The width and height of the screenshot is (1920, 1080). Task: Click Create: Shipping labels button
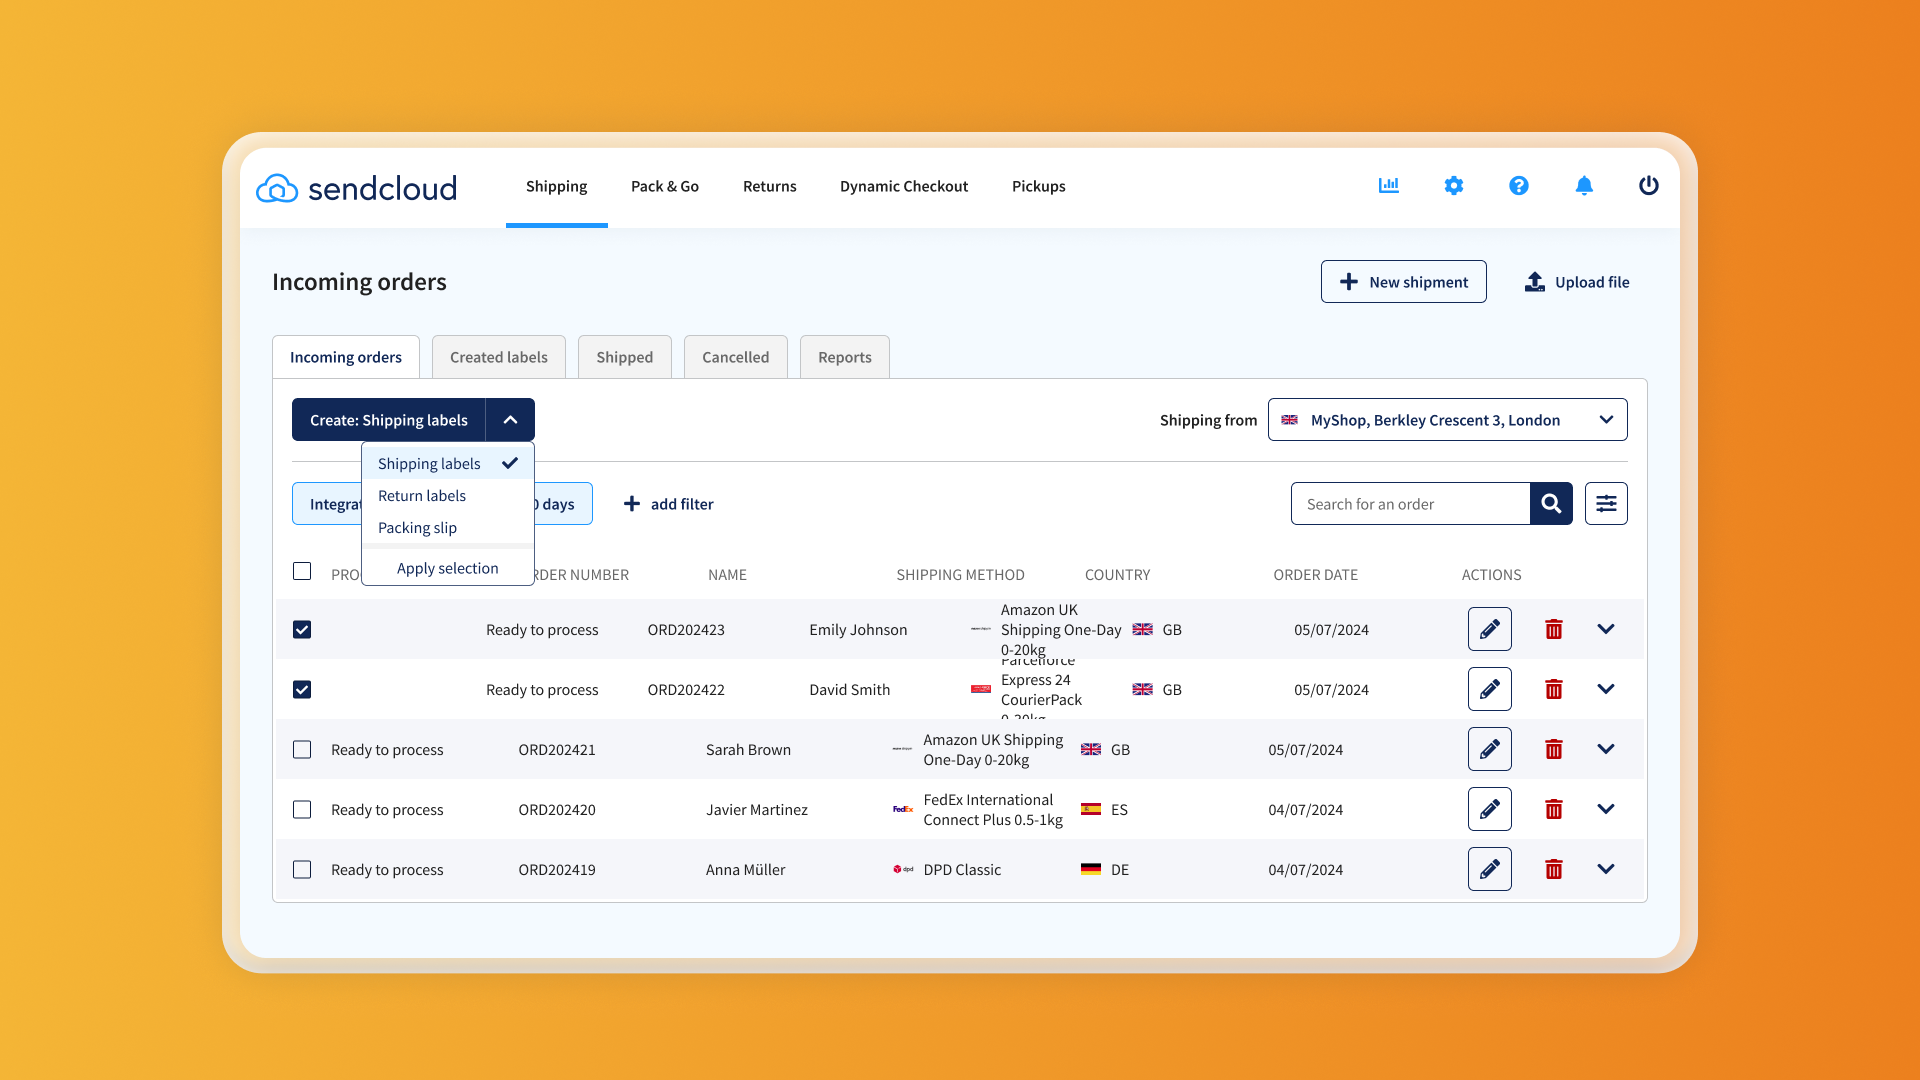tap(389, 420)
